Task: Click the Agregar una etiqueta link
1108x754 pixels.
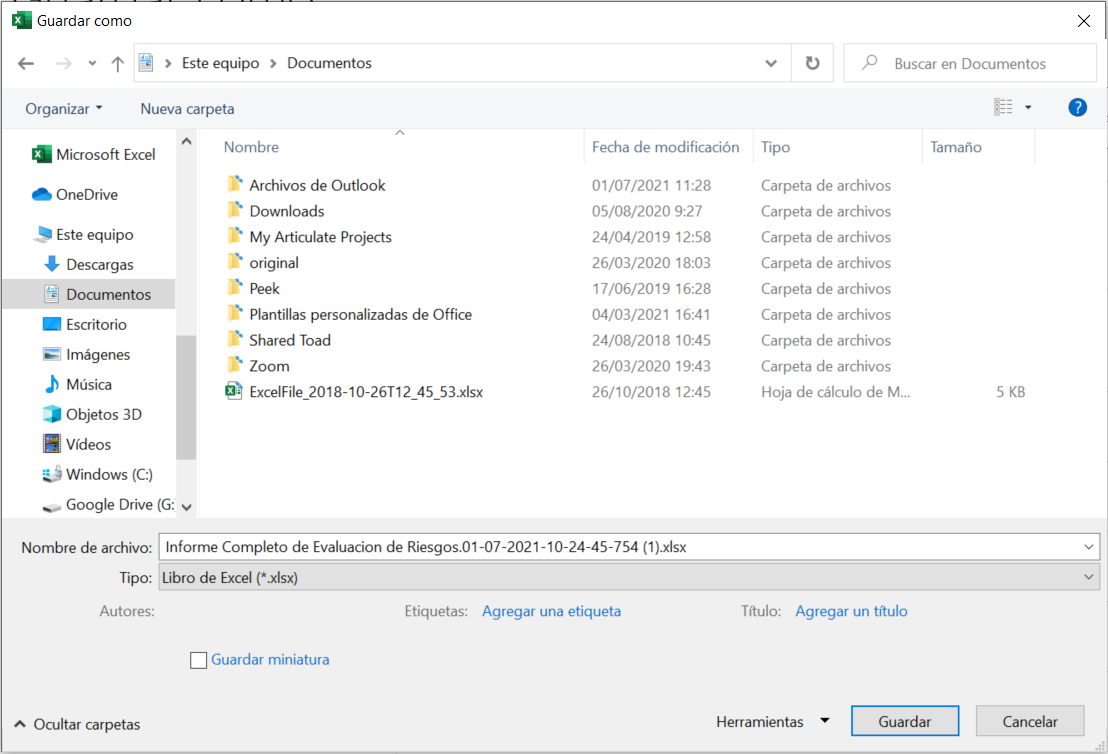Action: pyautogui.click(x=551, y=611)
